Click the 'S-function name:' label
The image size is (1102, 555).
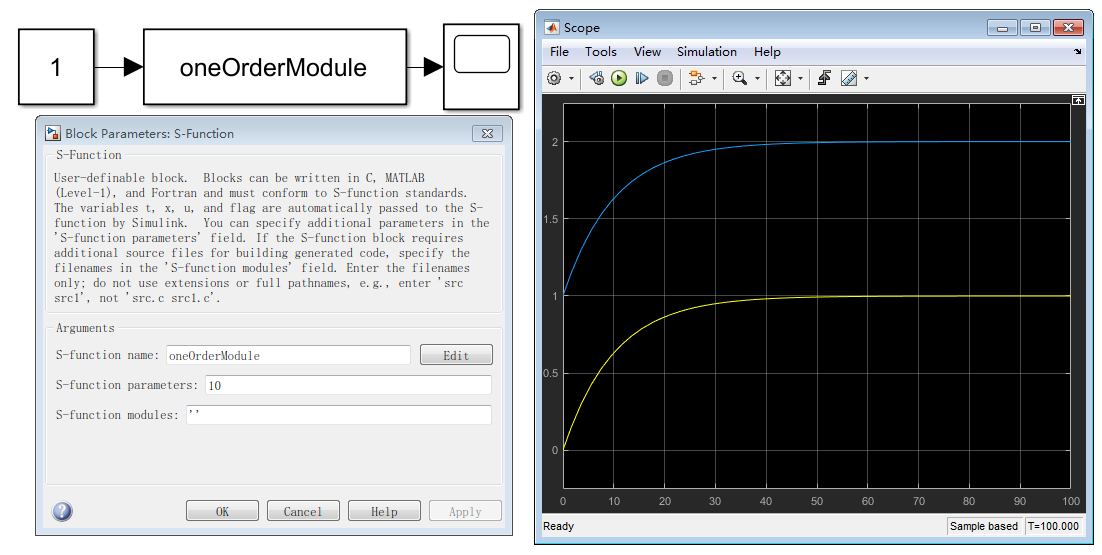[x=108, y=355]
